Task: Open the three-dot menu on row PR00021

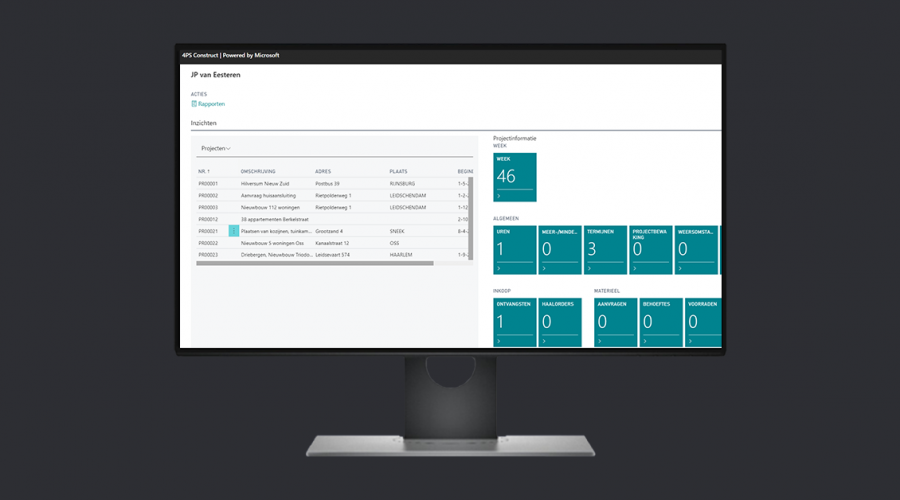Action: tap(234, 231)
